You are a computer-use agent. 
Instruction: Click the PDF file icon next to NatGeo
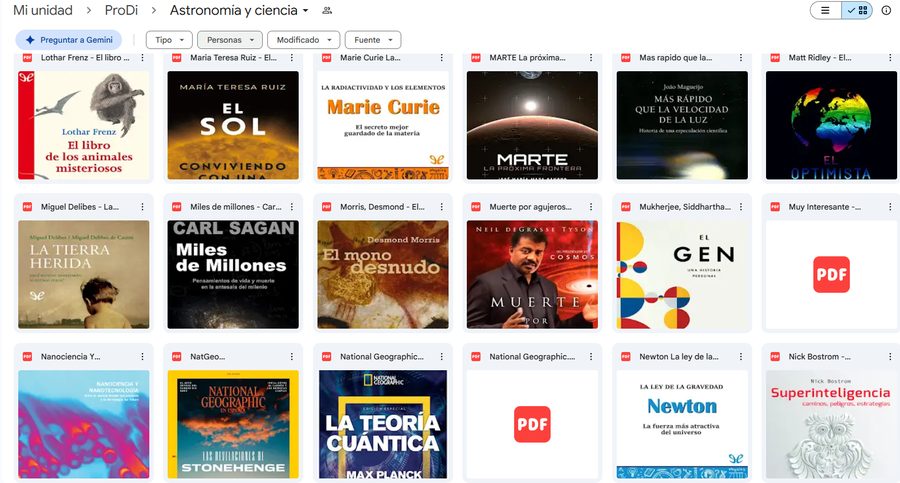coord(177,357)
